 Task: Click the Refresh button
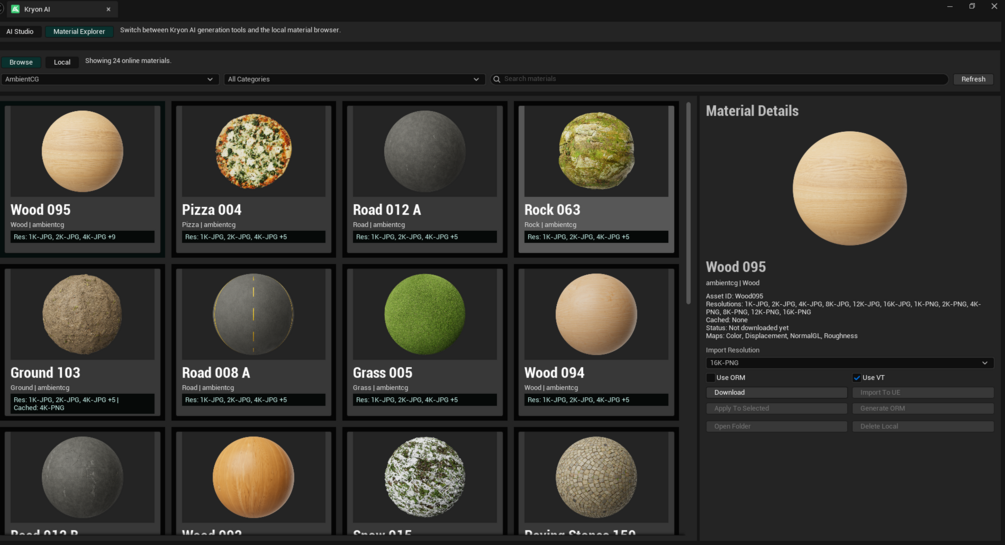point(973,79)
